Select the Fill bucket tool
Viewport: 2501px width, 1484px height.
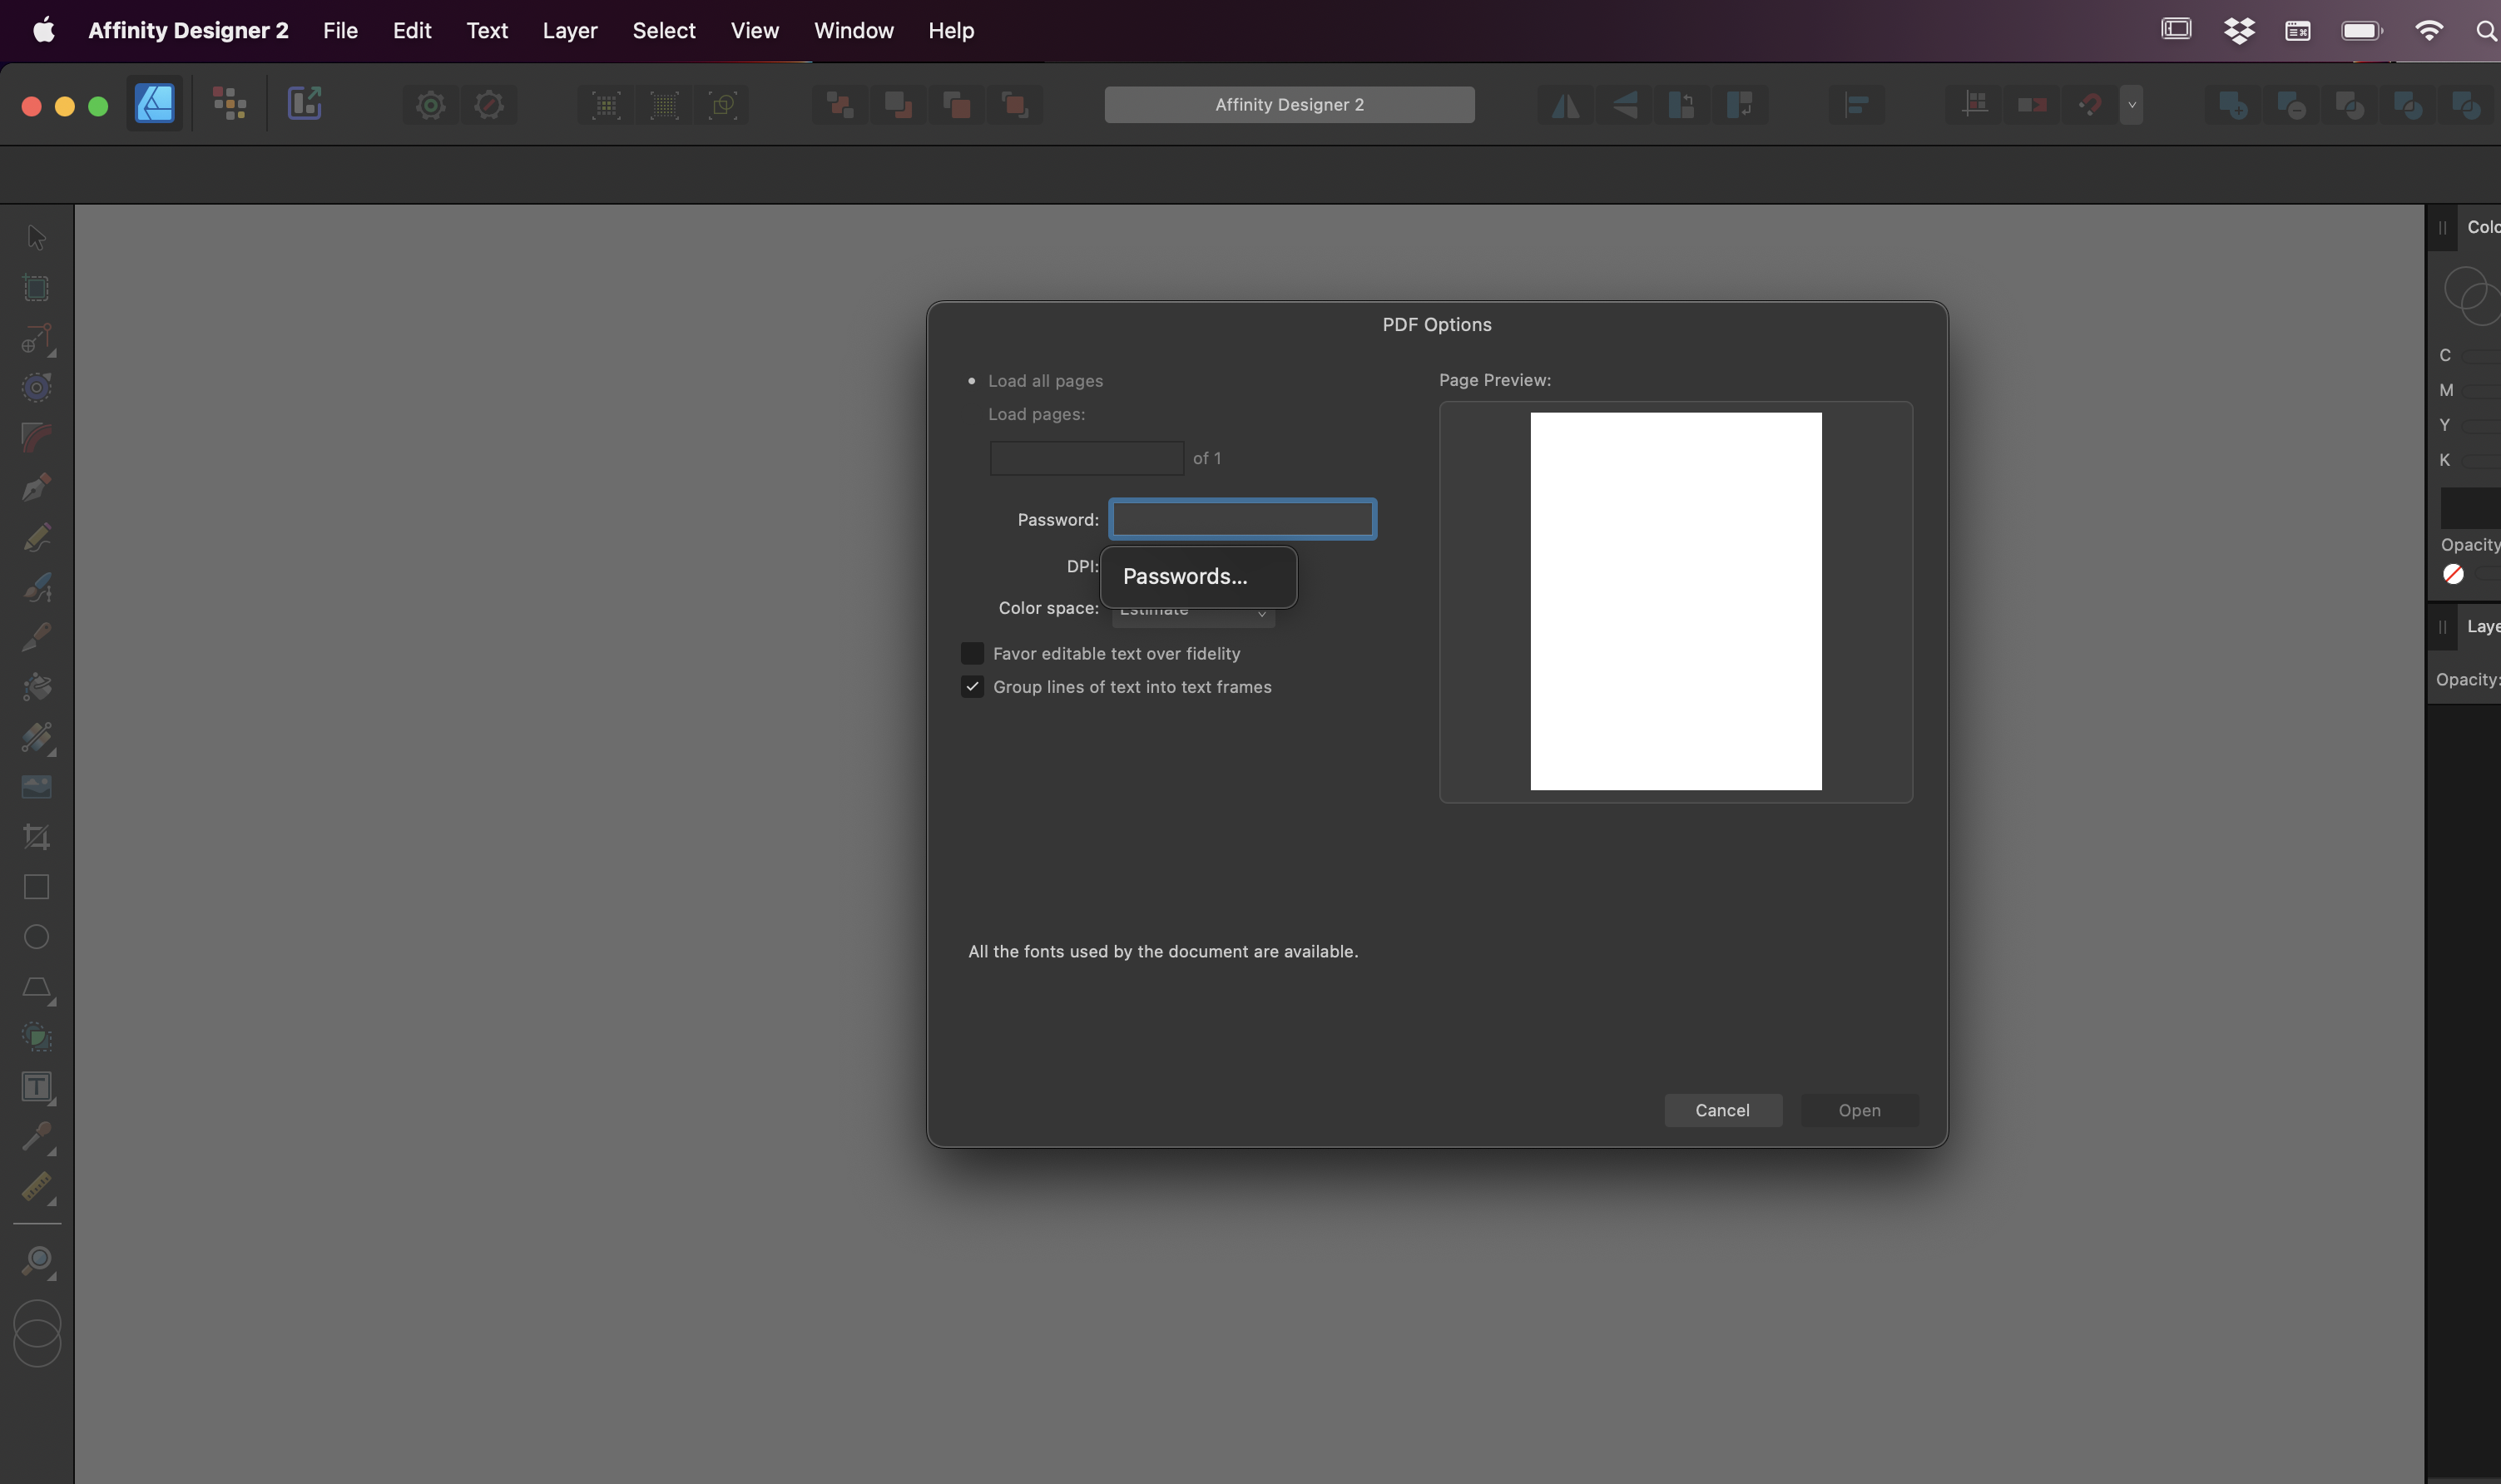(x=36, y=686)
